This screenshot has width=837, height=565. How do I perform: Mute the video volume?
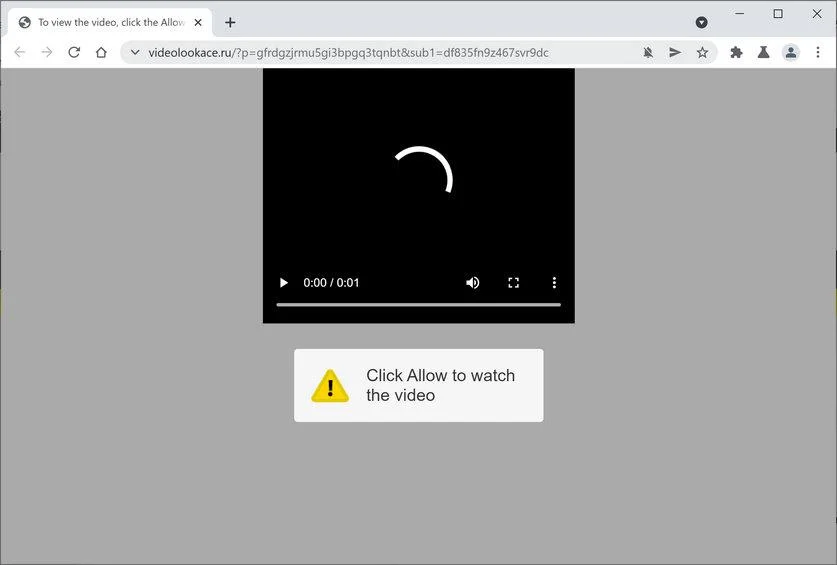(472, 282)
